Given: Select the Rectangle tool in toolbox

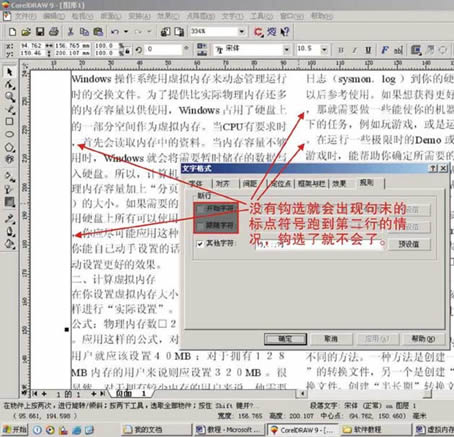Looking at the screenshot, I should (9, 121).
